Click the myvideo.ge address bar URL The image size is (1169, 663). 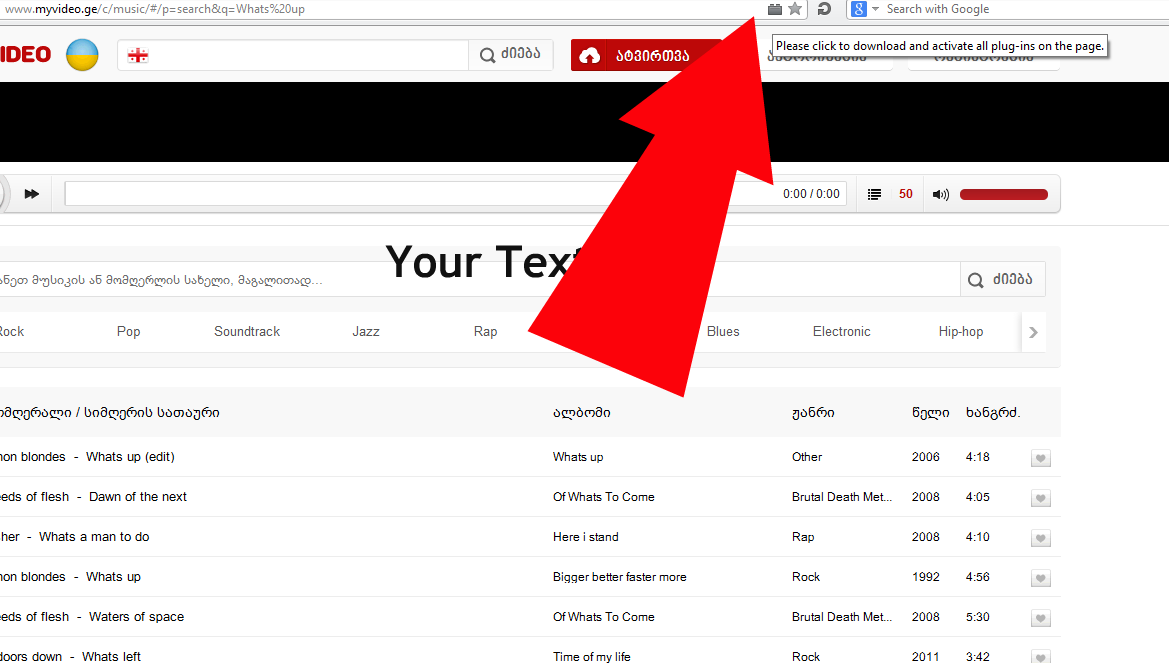pos(155,9)
